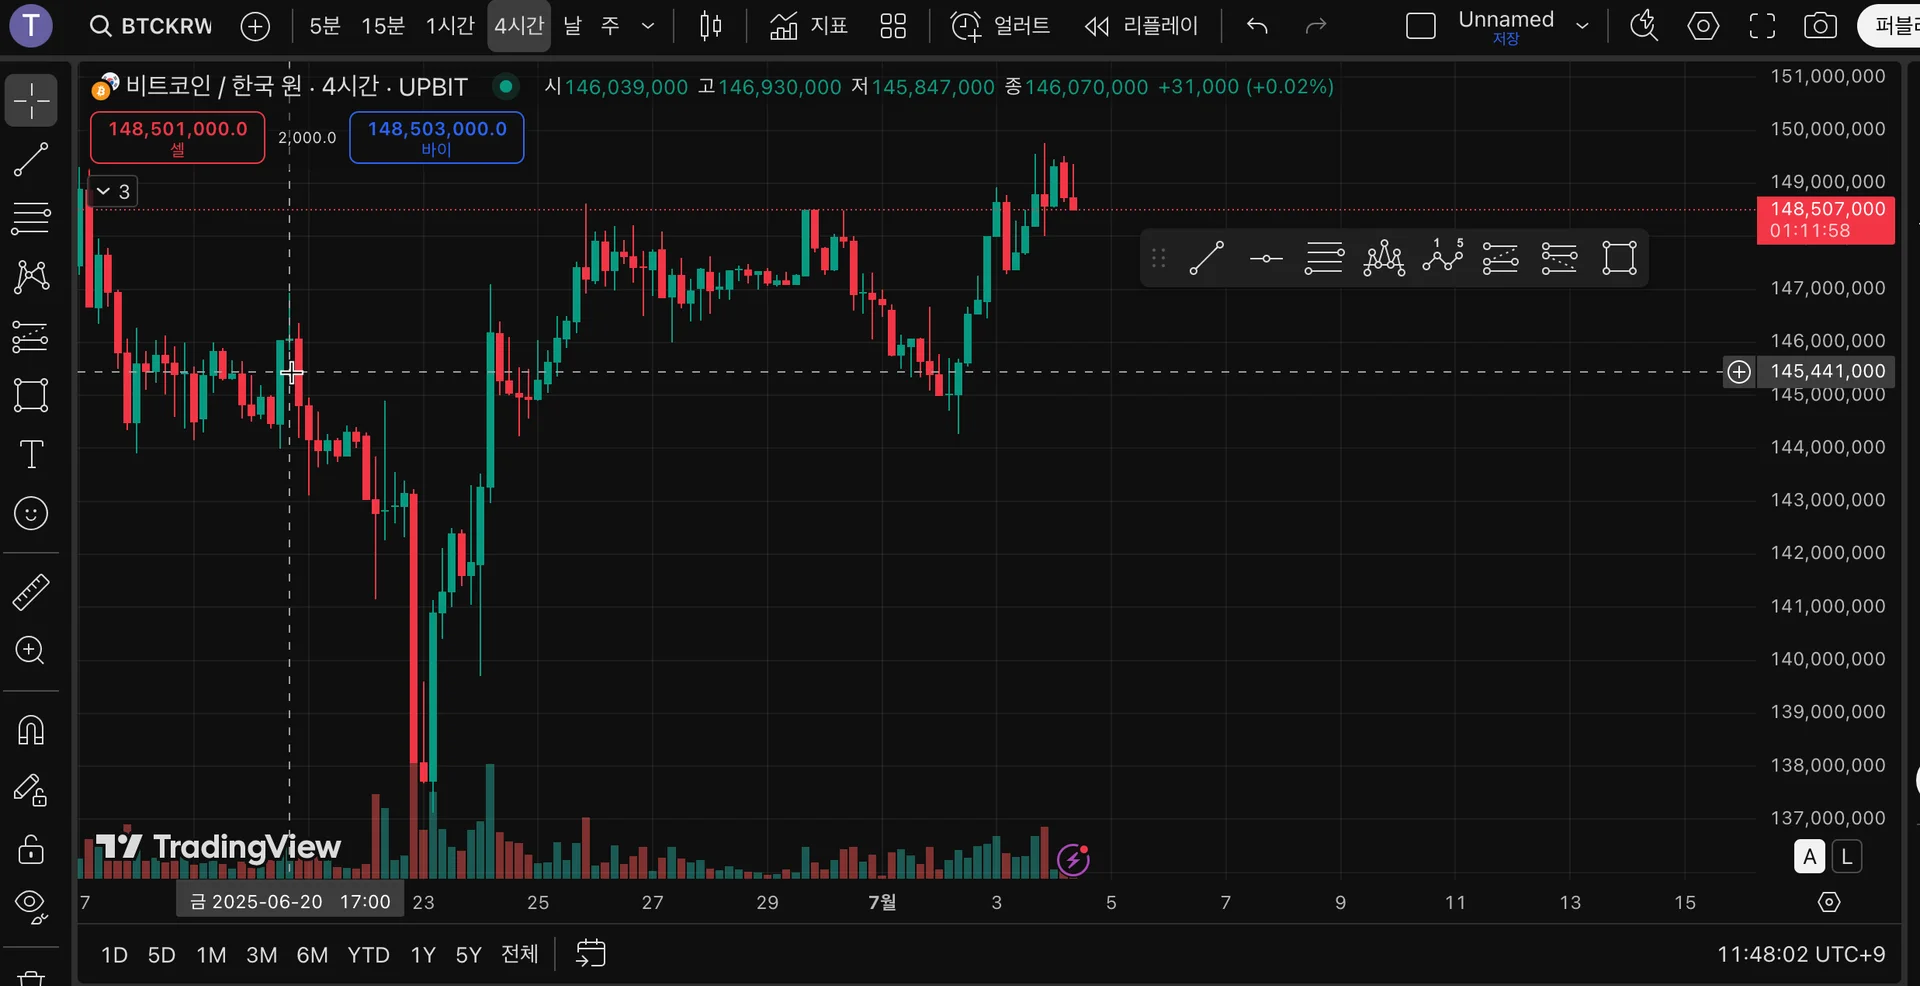This screenshot has height=986, width=1920.
Task: Activate the magnet snapping mode
Action: (31, 731)
